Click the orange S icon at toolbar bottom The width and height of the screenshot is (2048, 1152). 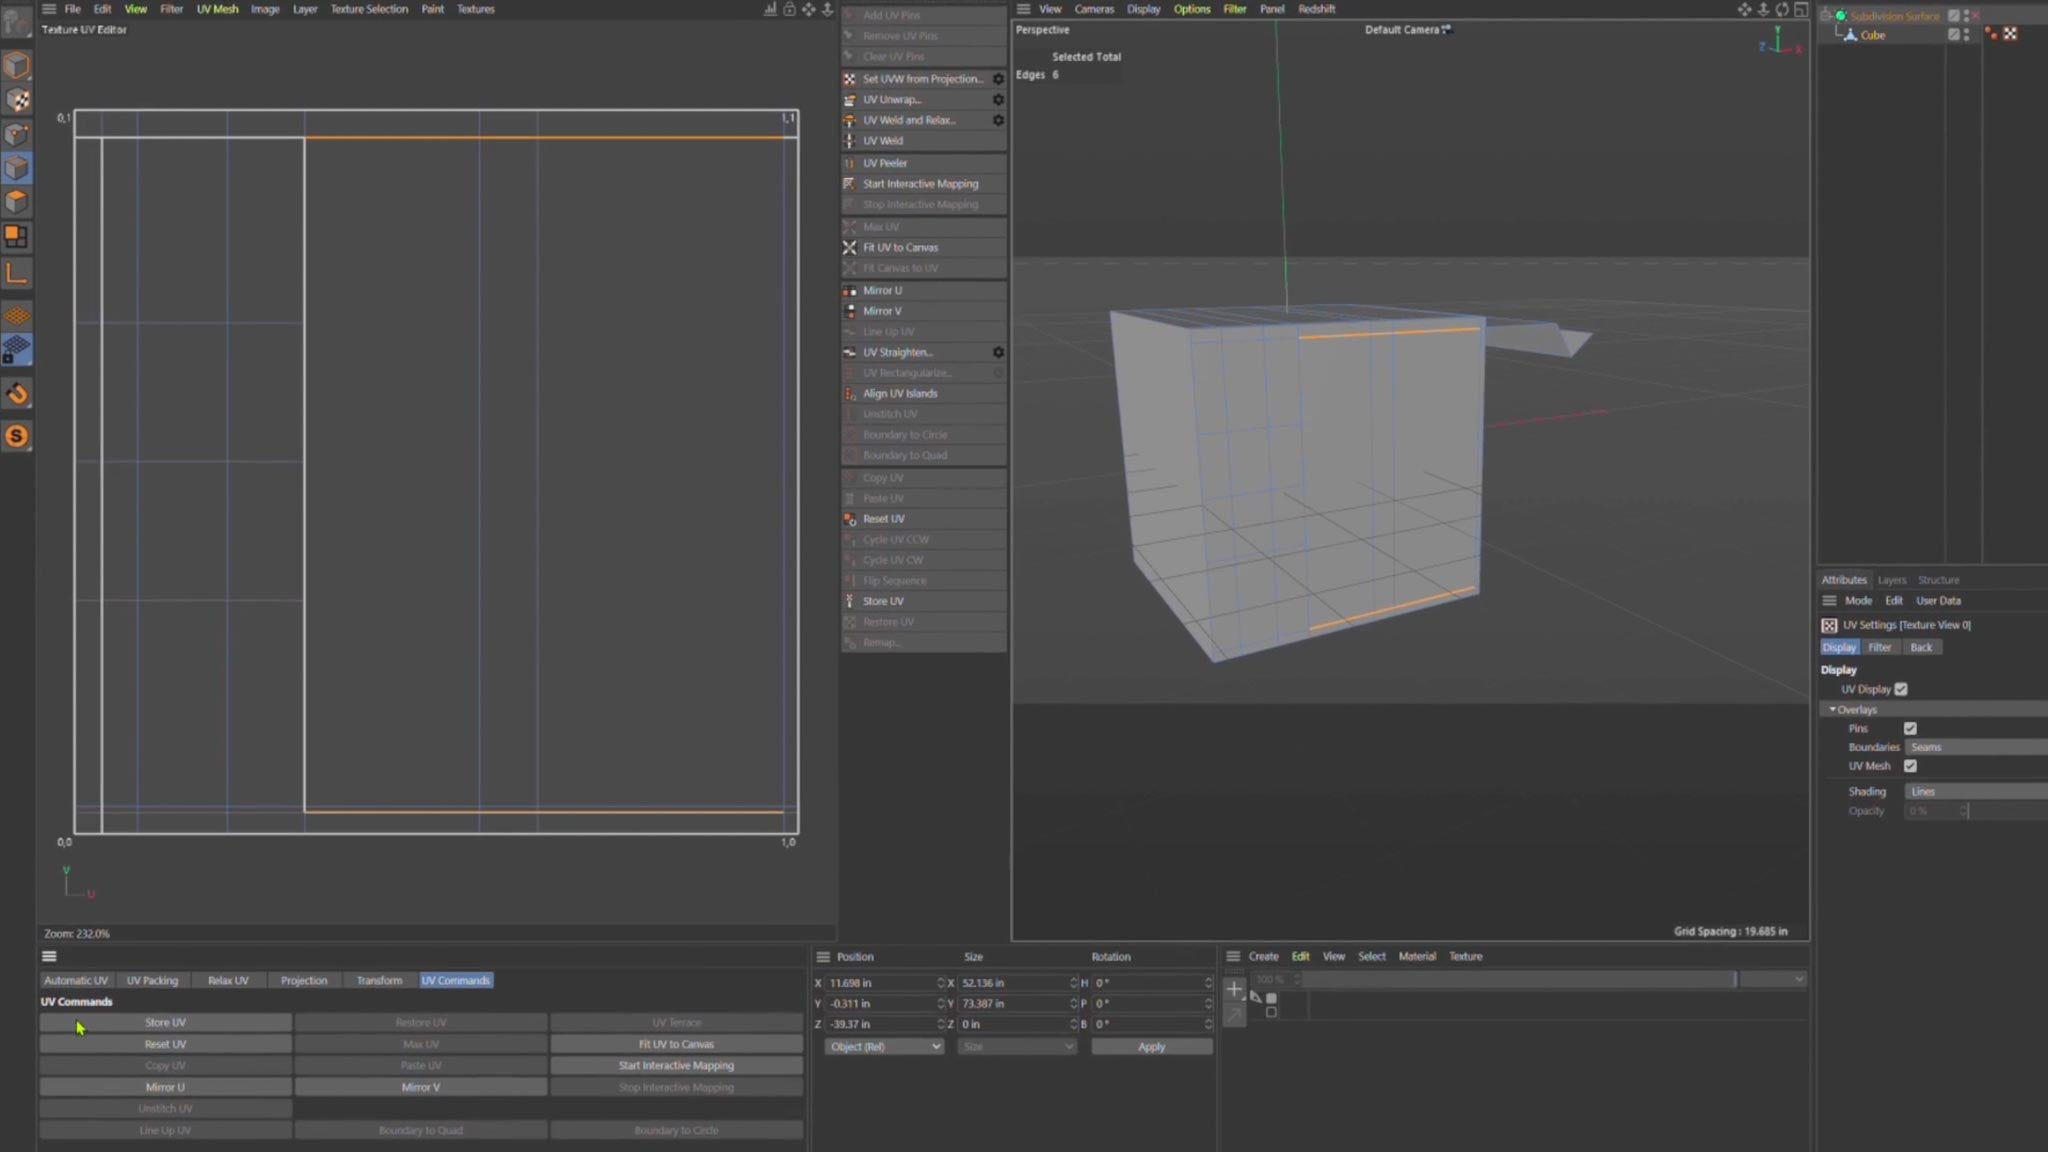17,435
